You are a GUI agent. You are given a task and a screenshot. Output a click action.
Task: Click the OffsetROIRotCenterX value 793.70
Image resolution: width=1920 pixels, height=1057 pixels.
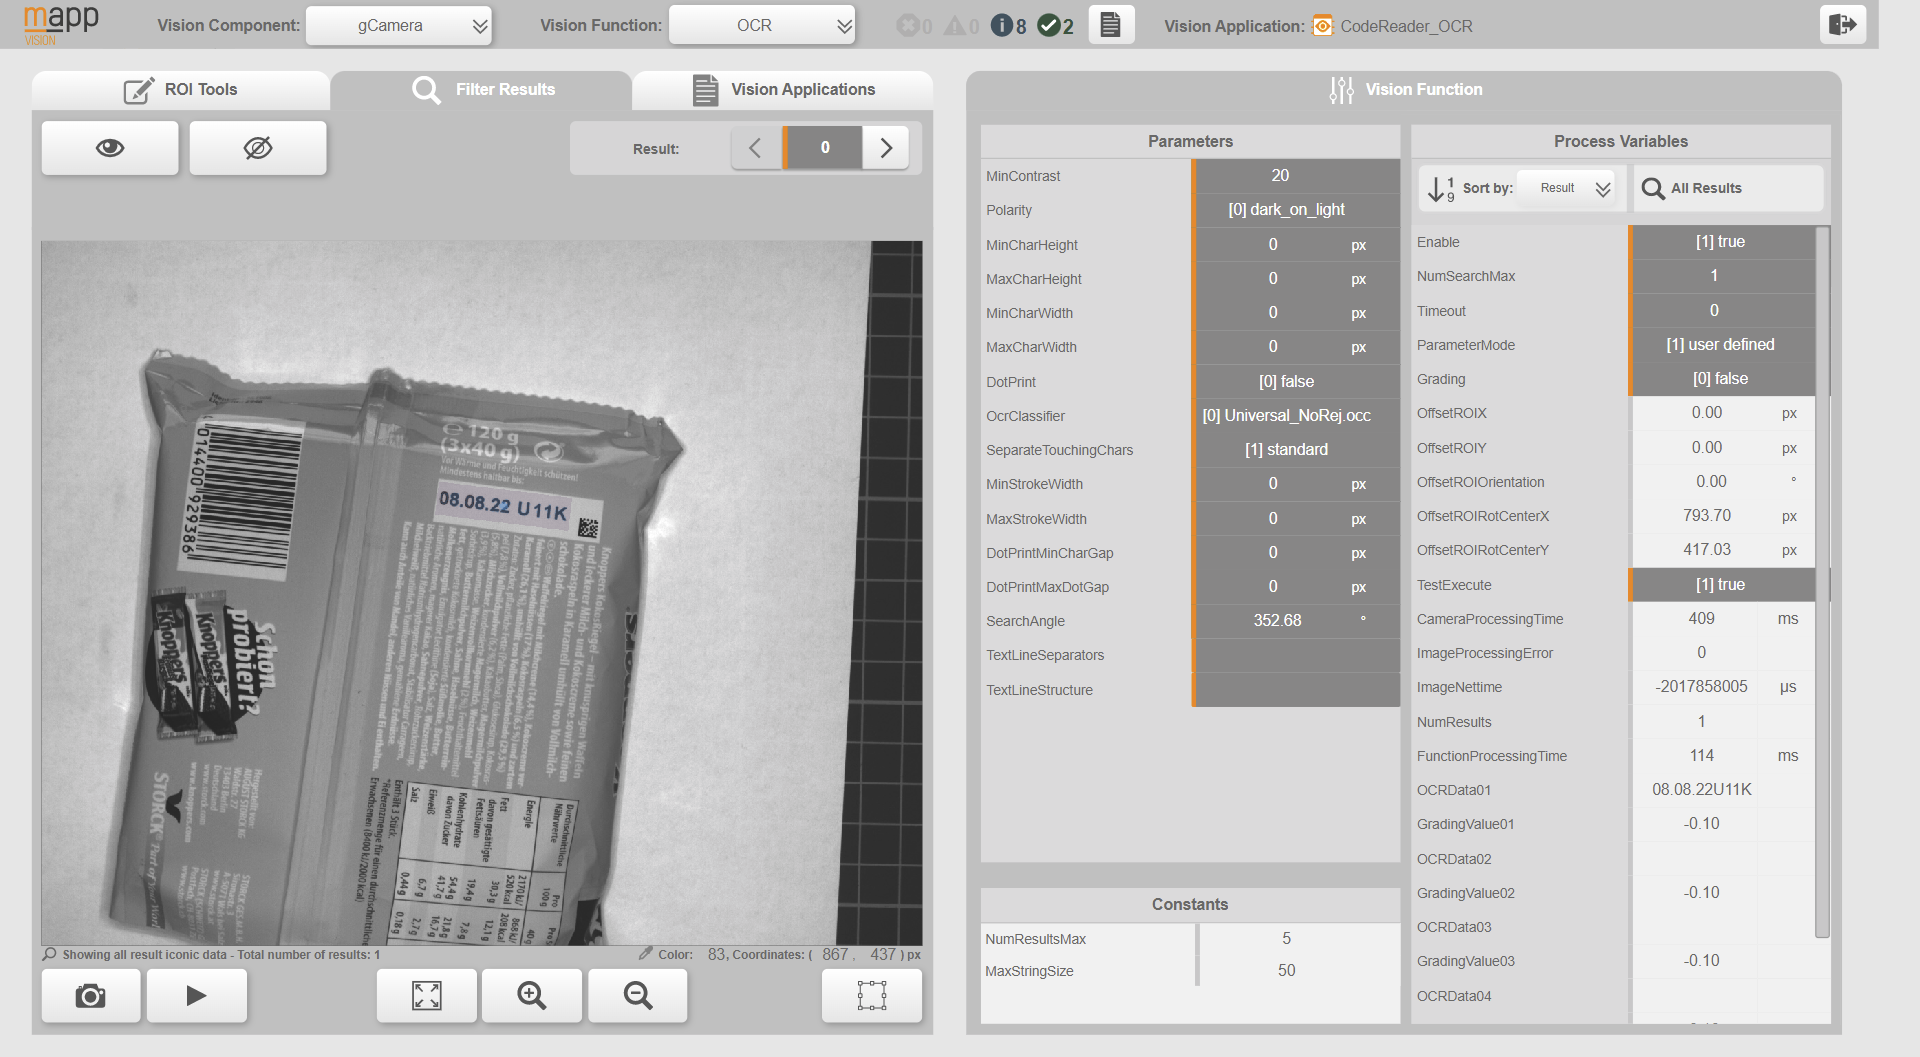pos(1707,516)
